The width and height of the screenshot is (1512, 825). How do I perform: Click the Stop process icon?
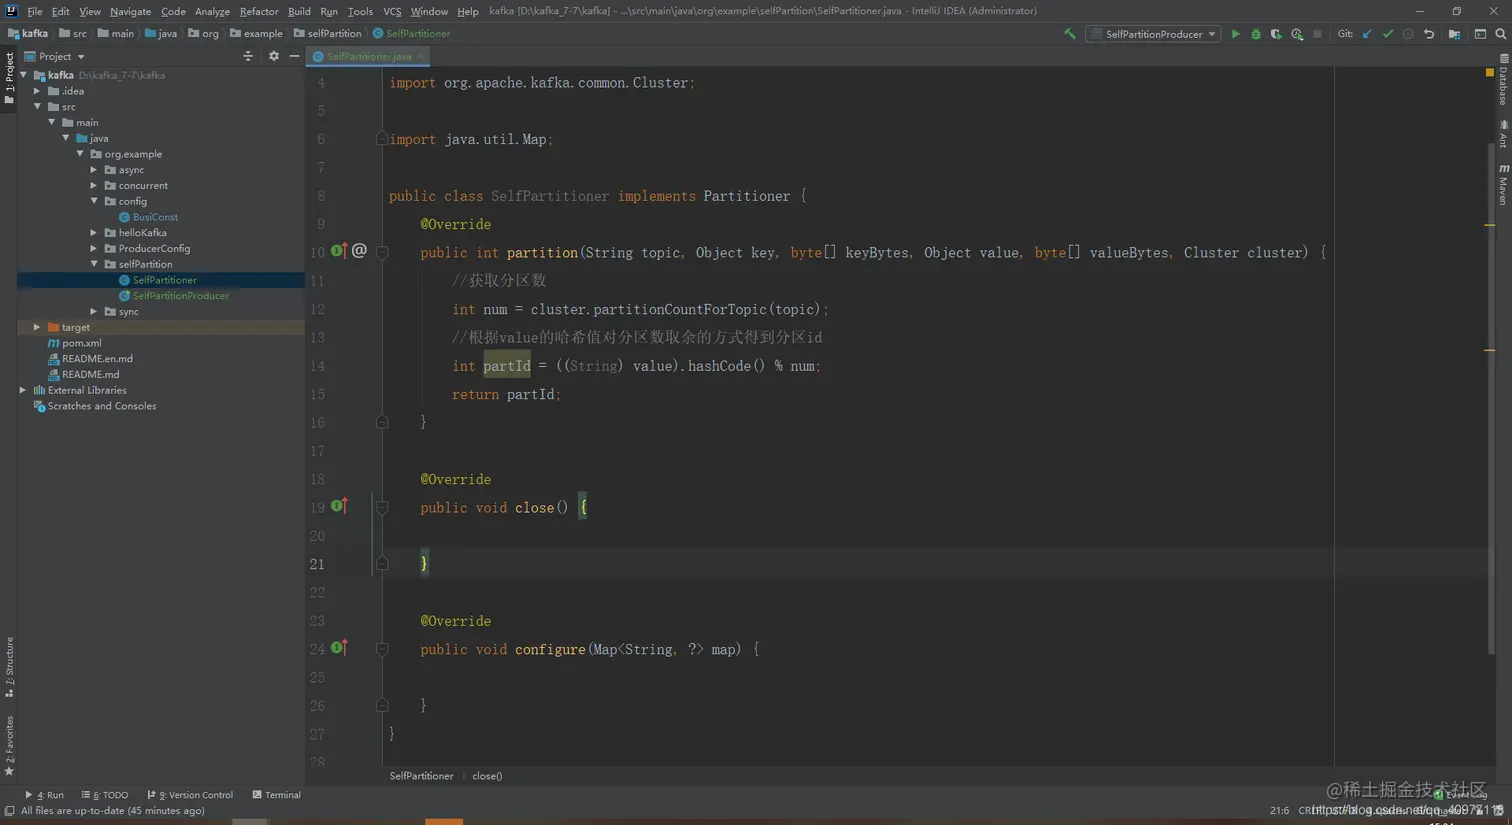tap(1318, 34)
